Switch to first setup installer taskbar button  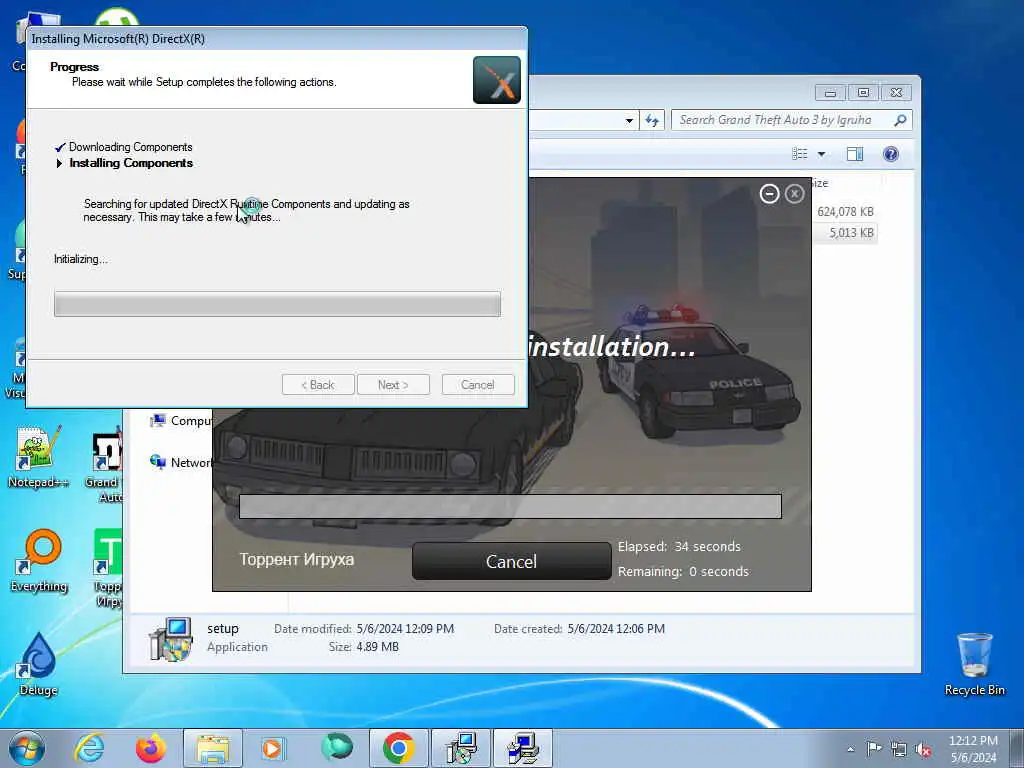(461, 748)
